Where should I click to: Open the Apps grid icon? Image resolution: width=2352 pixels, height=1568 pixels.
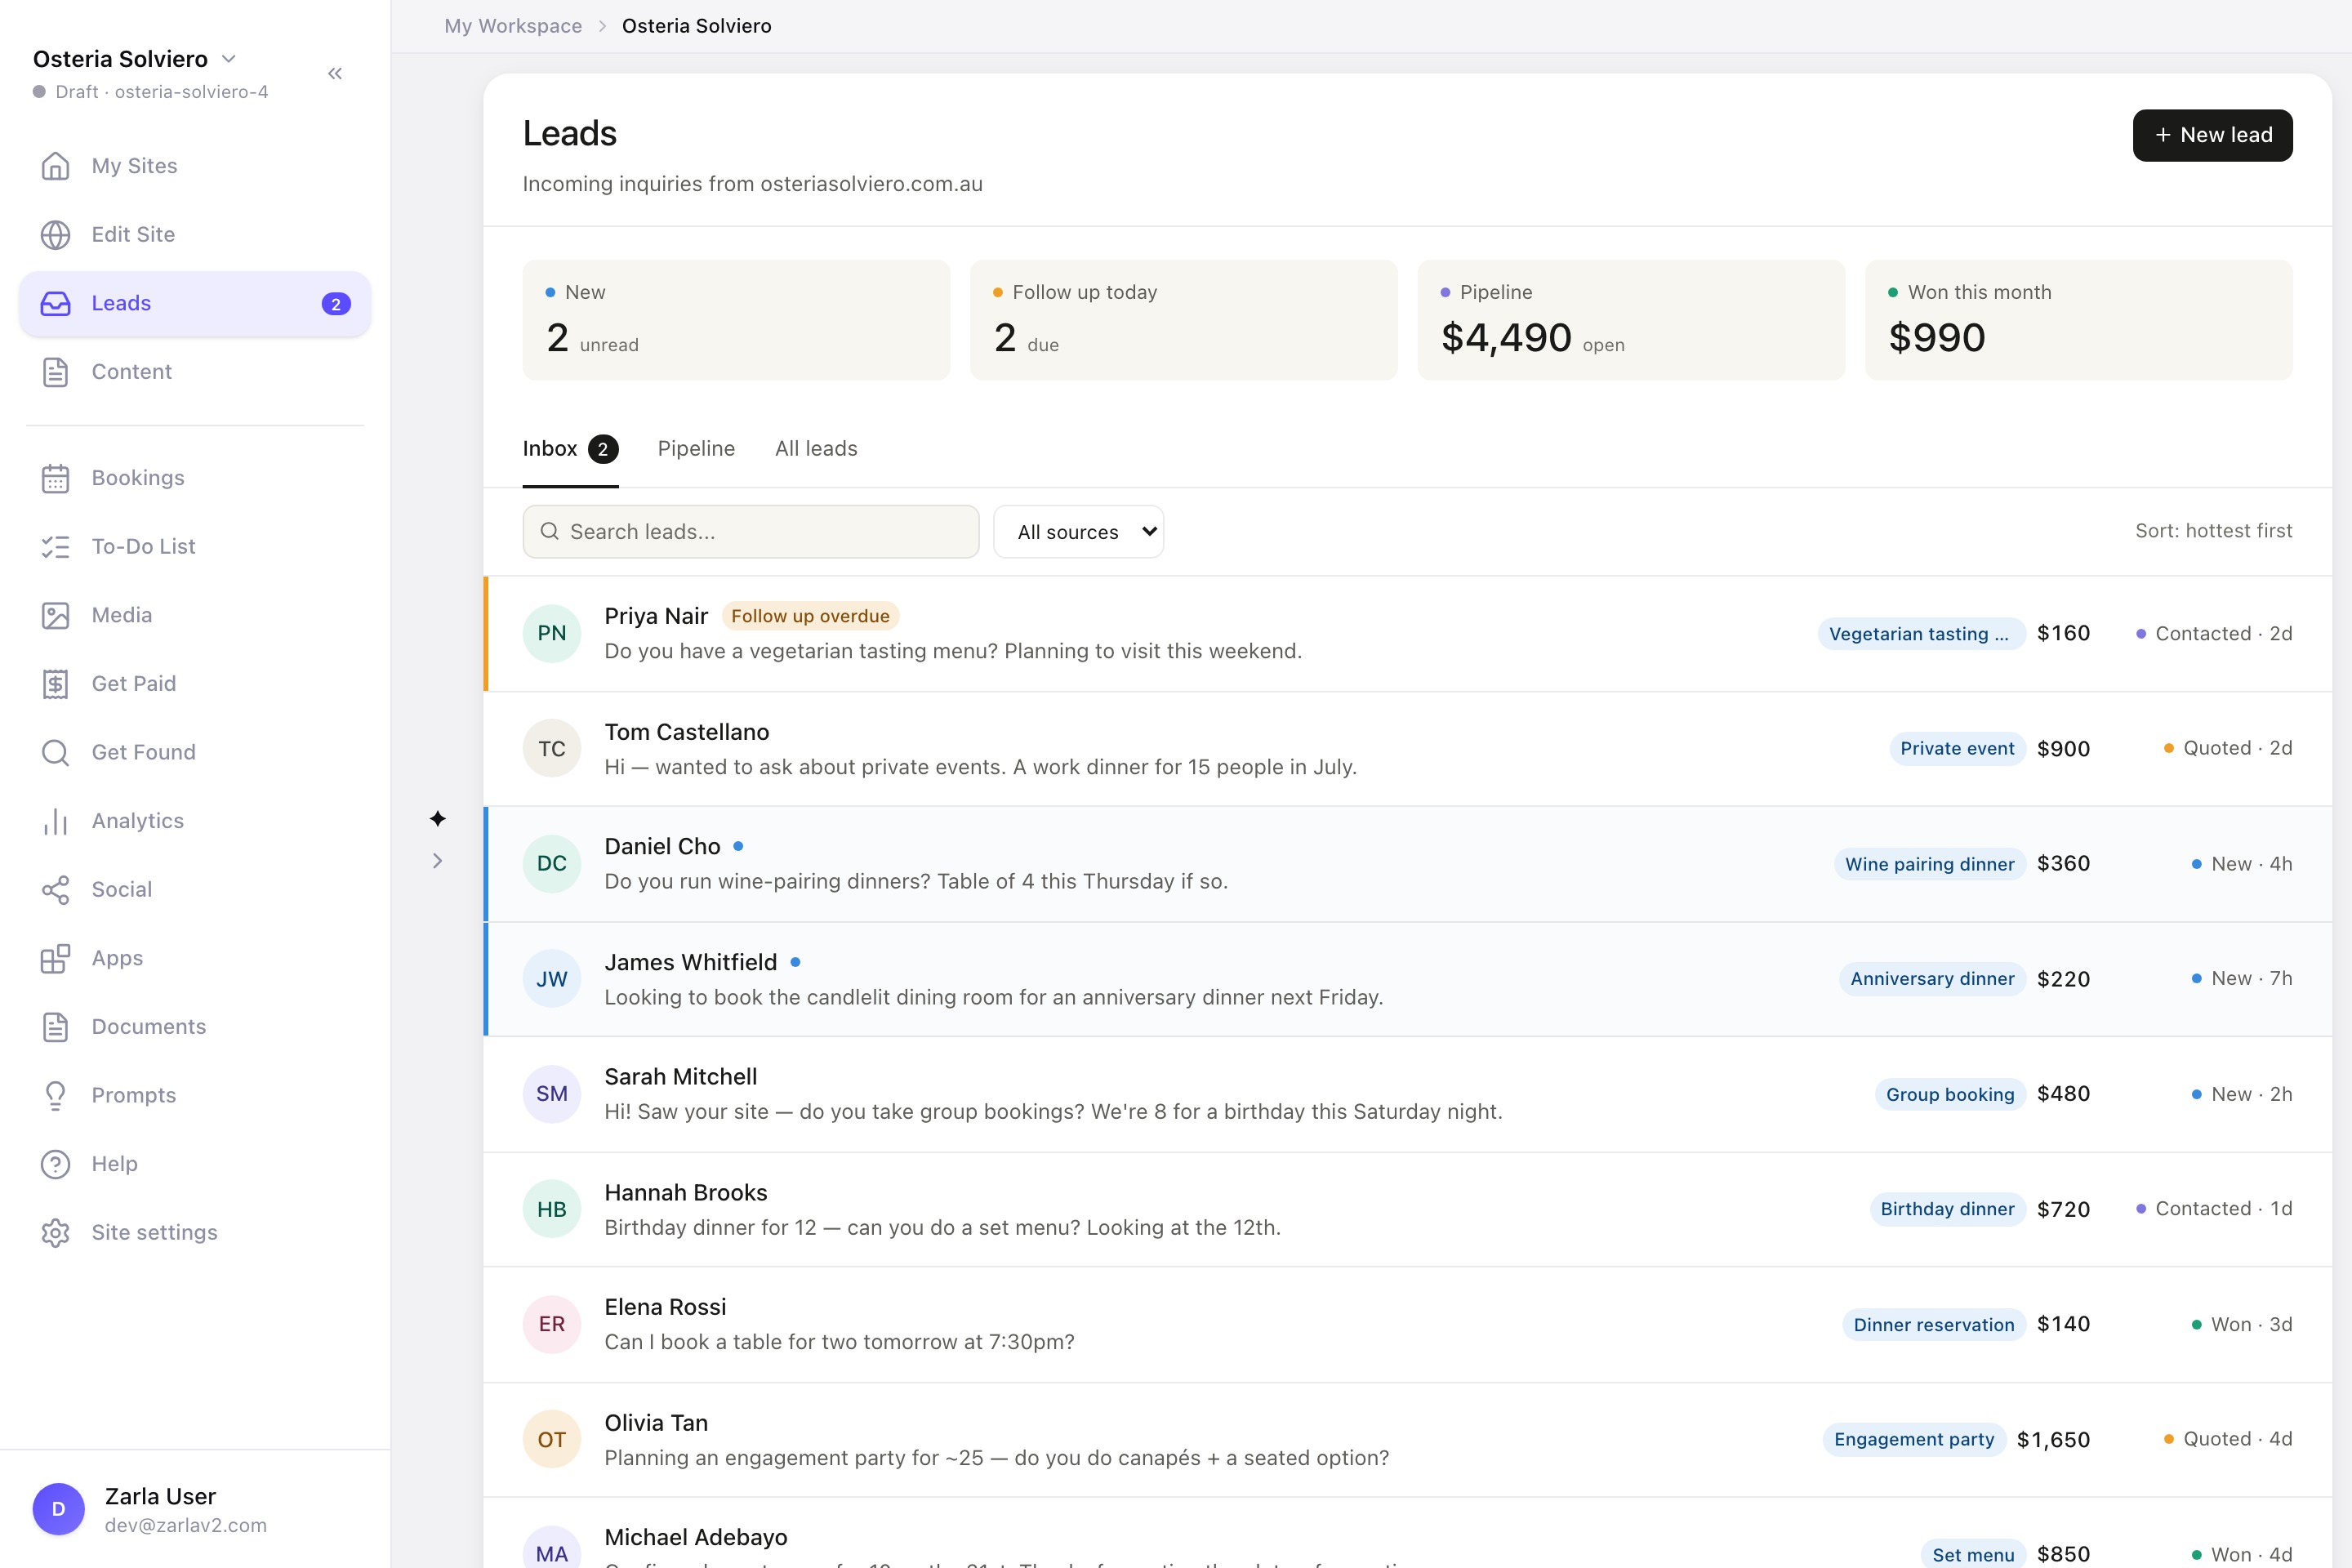tap(55, 958)
